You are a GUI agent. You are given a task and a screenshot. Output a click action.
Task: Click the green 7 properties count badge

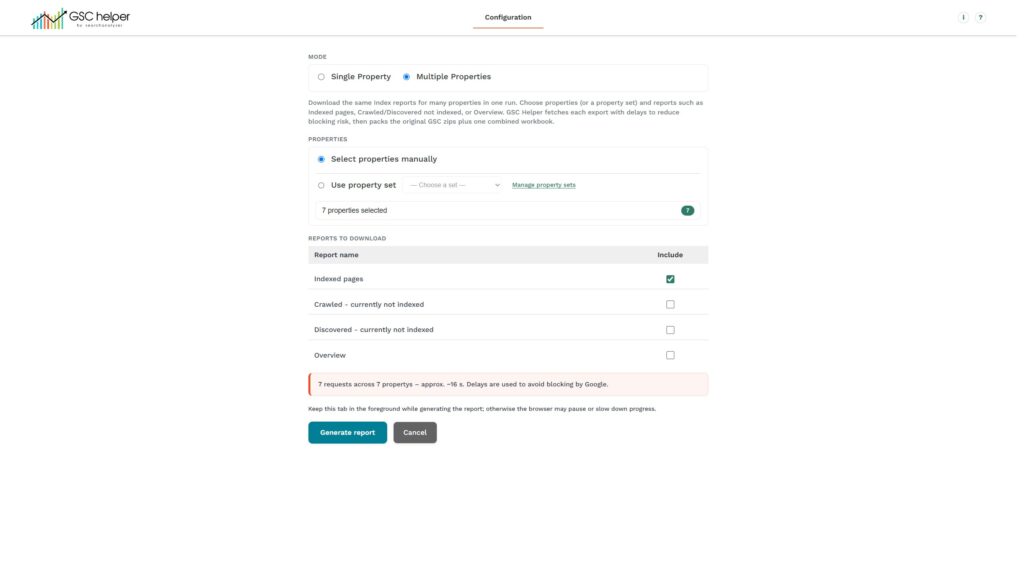687,210
